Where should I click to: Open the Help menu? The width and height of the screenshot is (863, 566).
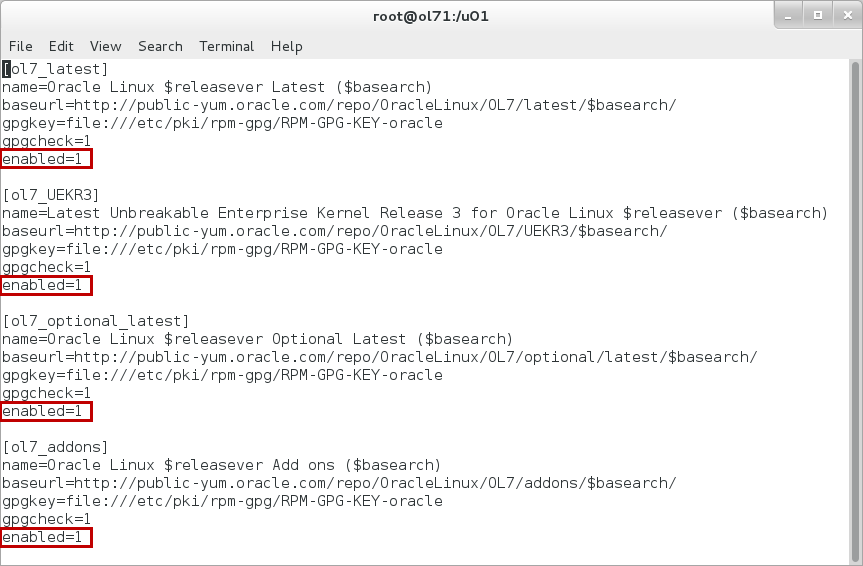click(286, 46)
